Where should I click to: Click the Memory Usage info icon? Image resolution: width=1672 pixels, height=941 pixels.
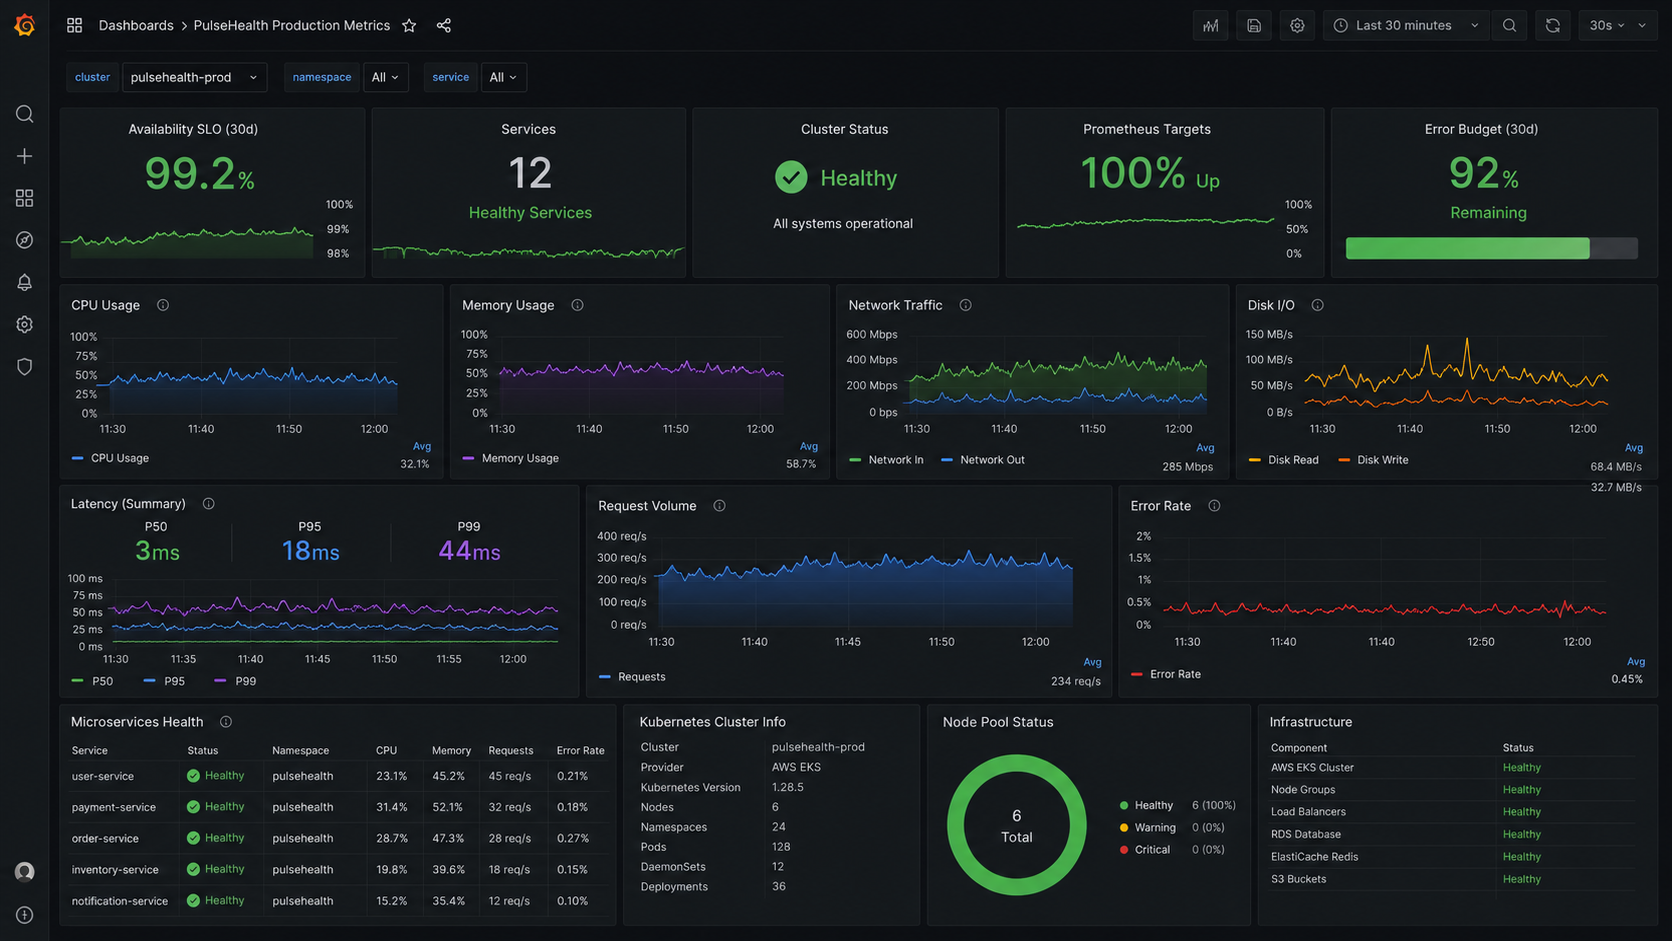point(578,305)
